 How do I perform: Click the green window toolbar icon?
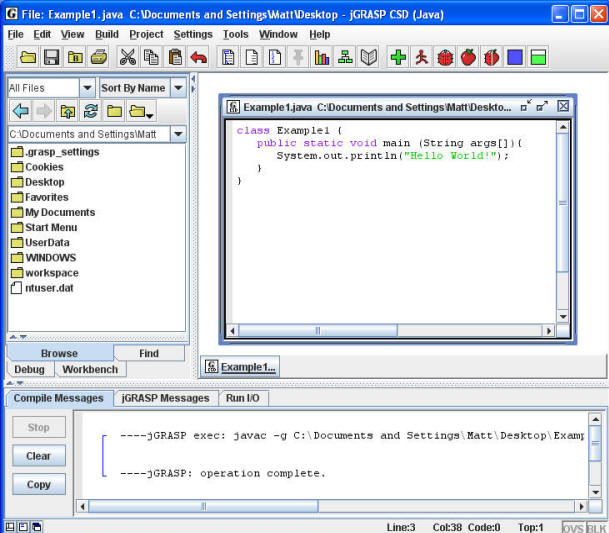click(538, 57)
